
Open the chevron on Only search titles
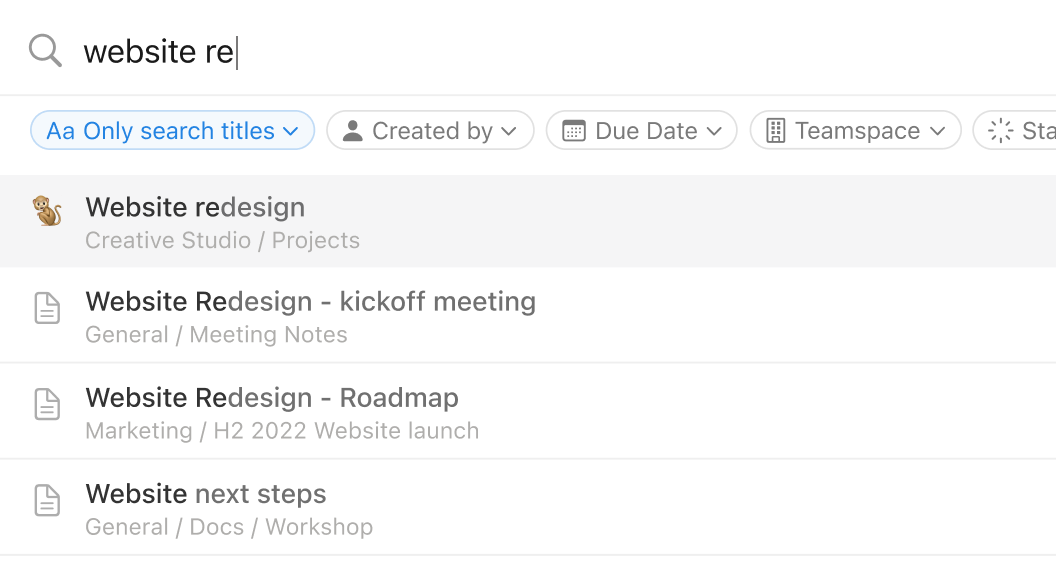point(291,131)
